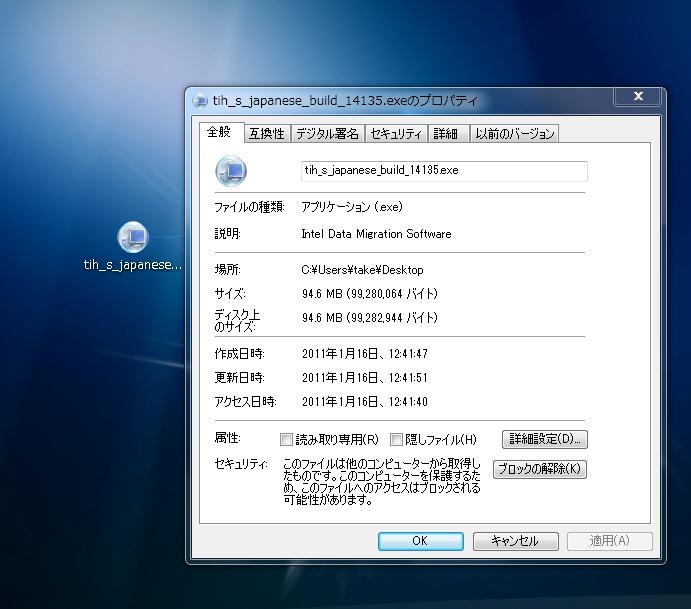Confirm with the OK button
691x609 pixels.
click(x=421, y=541)
